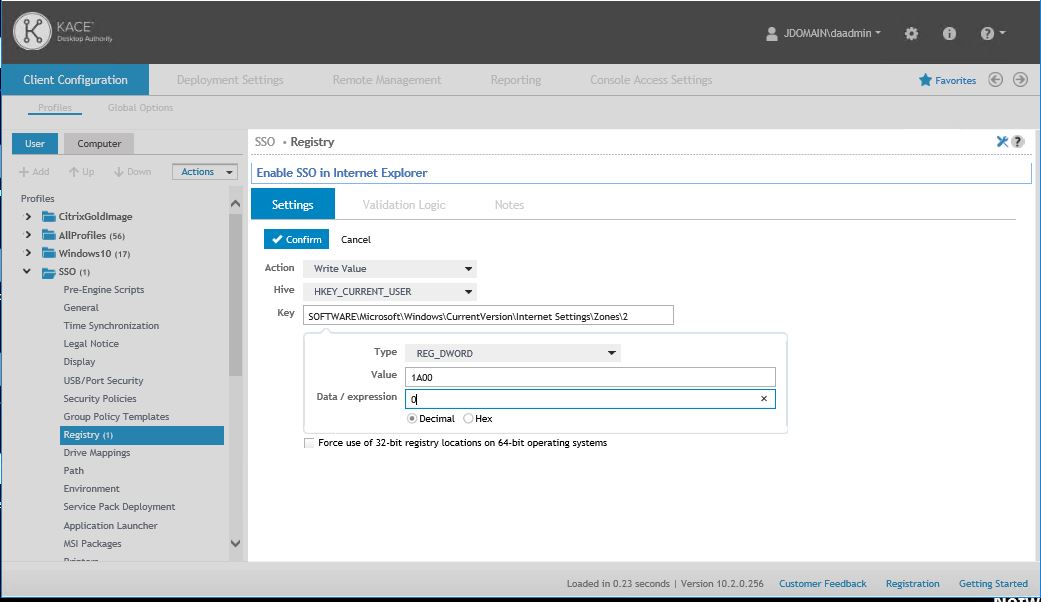1041x602 pixels.
Task: Click the profile tree scroll up arrow
Action: [x=235, y=203]
